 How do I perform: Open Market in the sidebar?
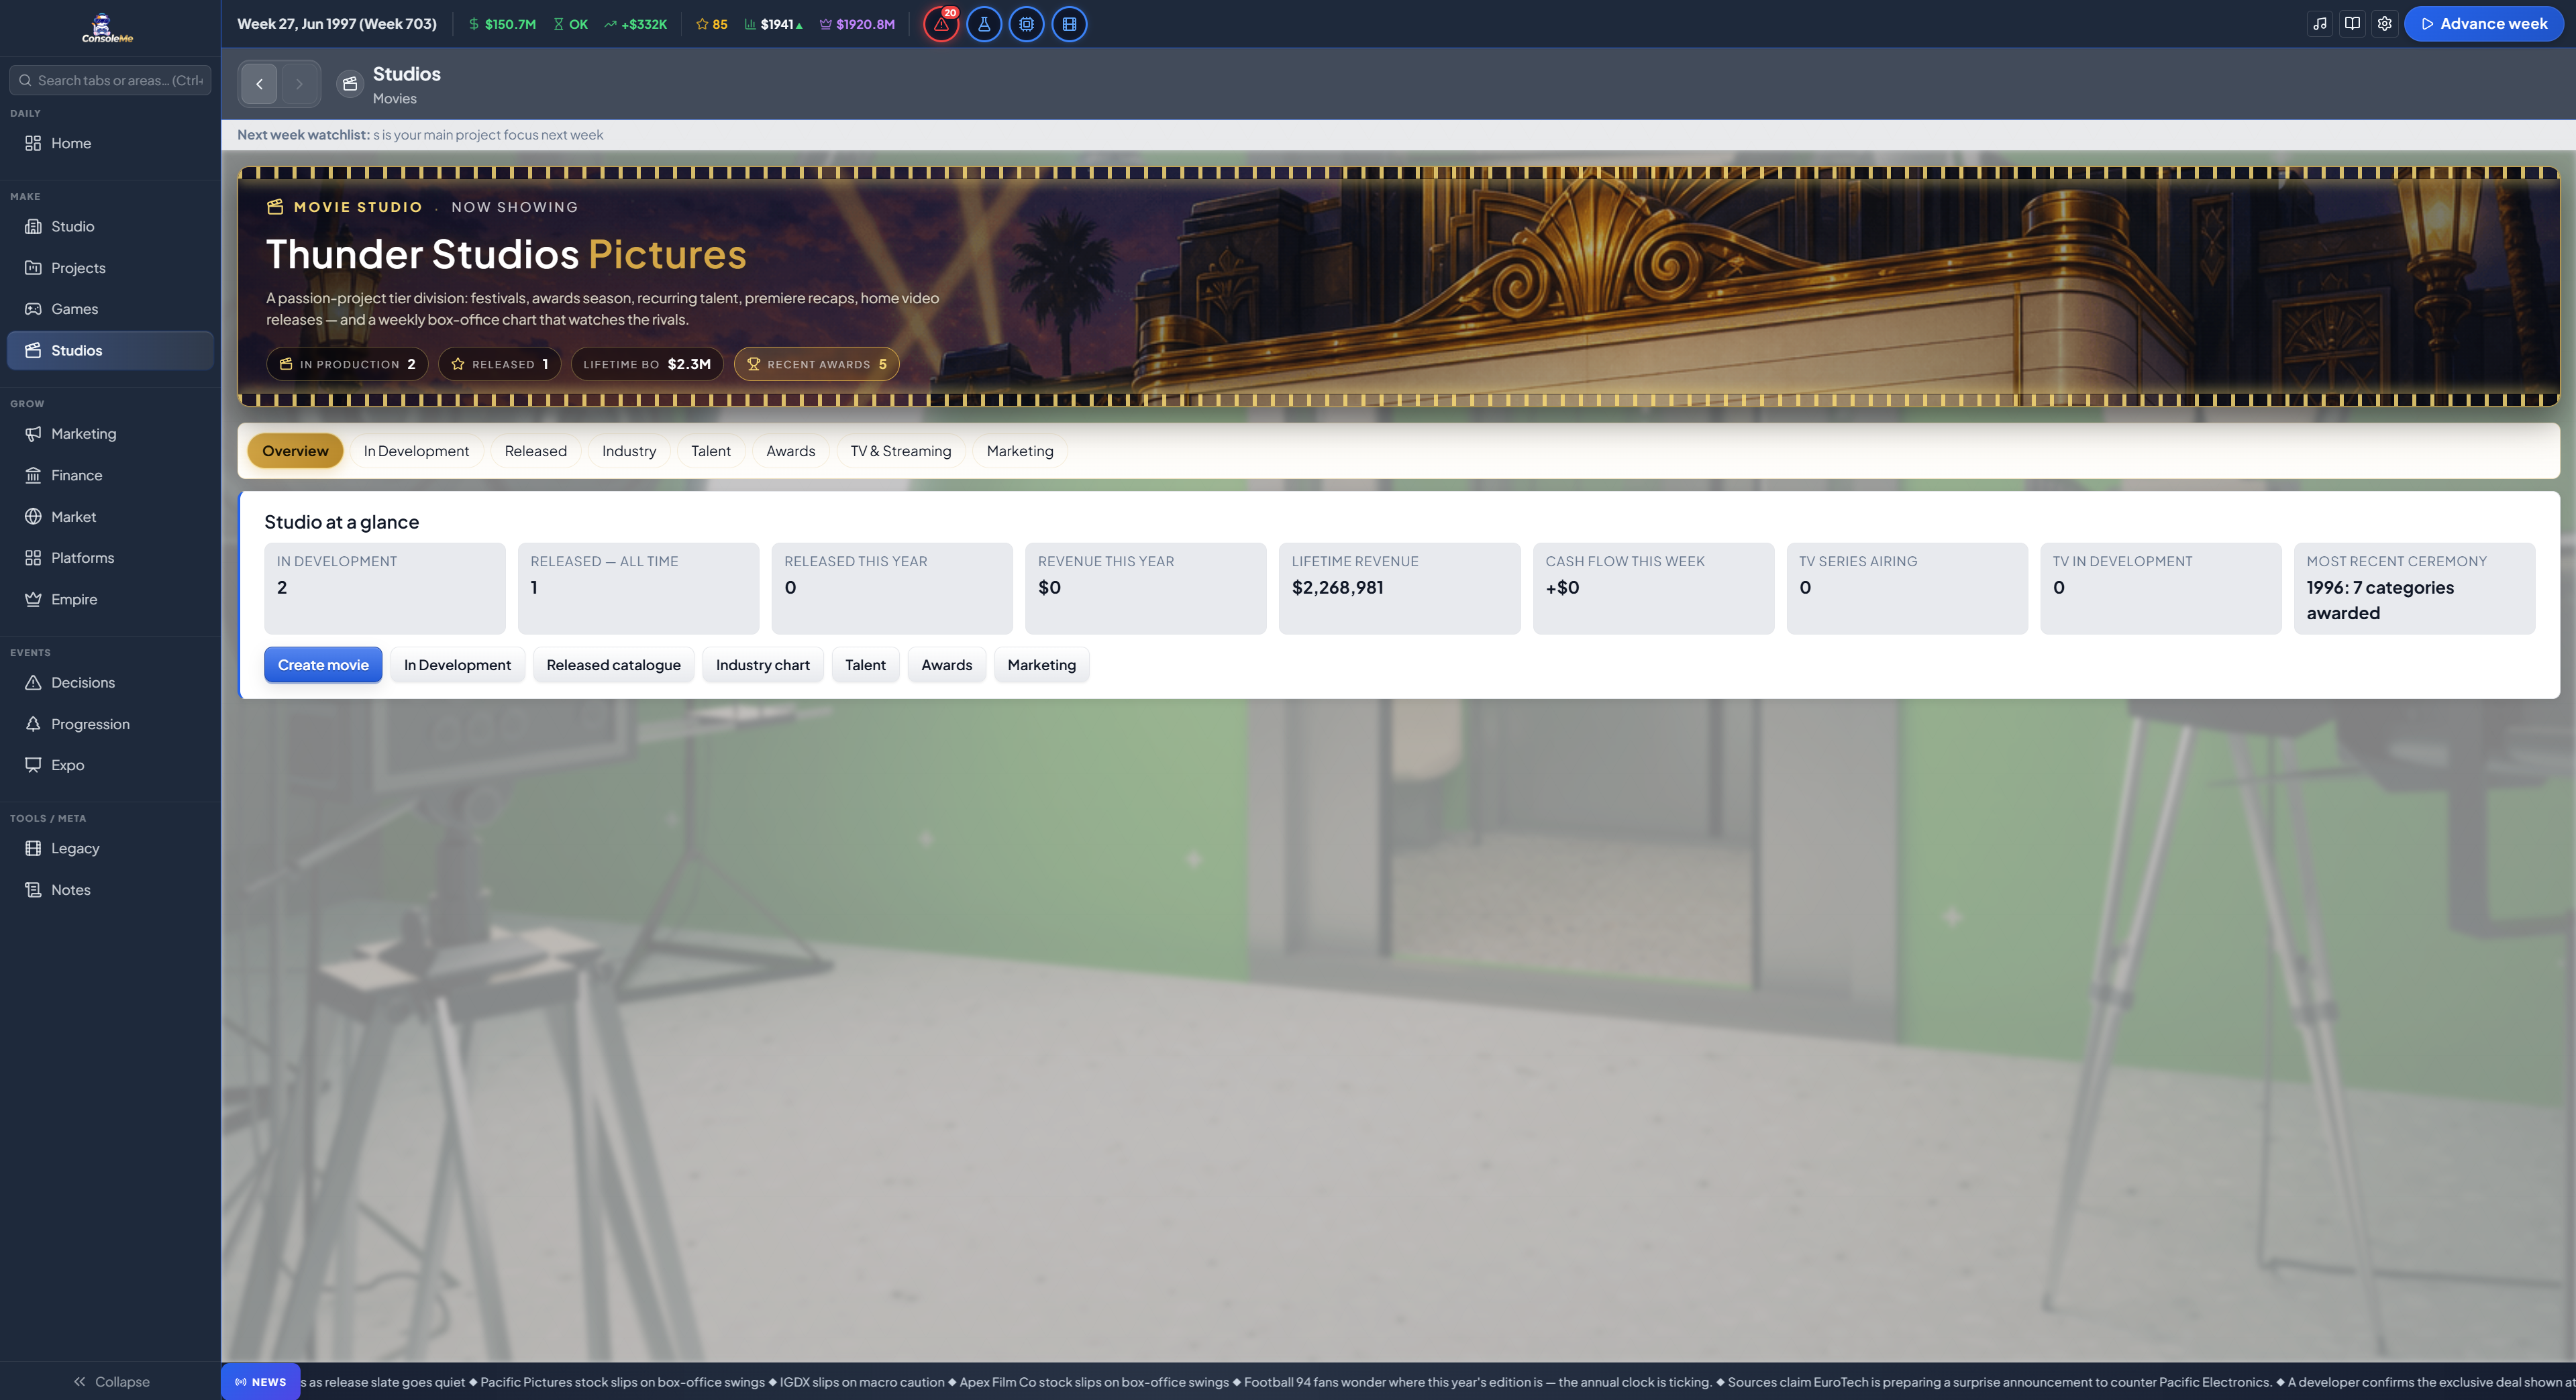pyautogui.click(x=110, y=516)
